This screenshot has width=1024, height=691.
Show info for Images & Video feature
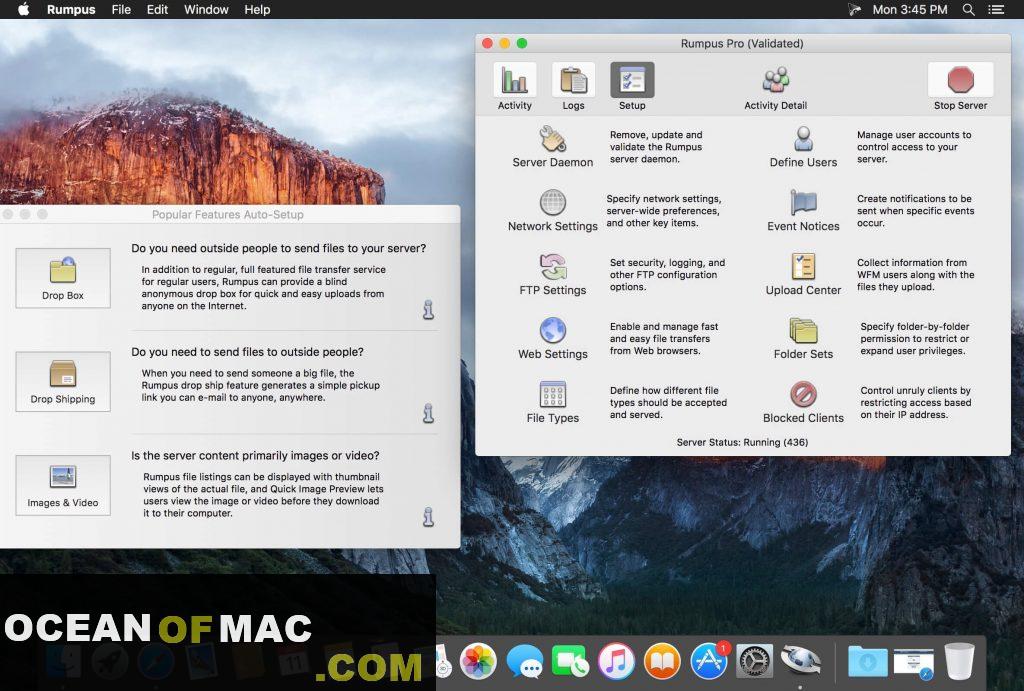[428, 517]
